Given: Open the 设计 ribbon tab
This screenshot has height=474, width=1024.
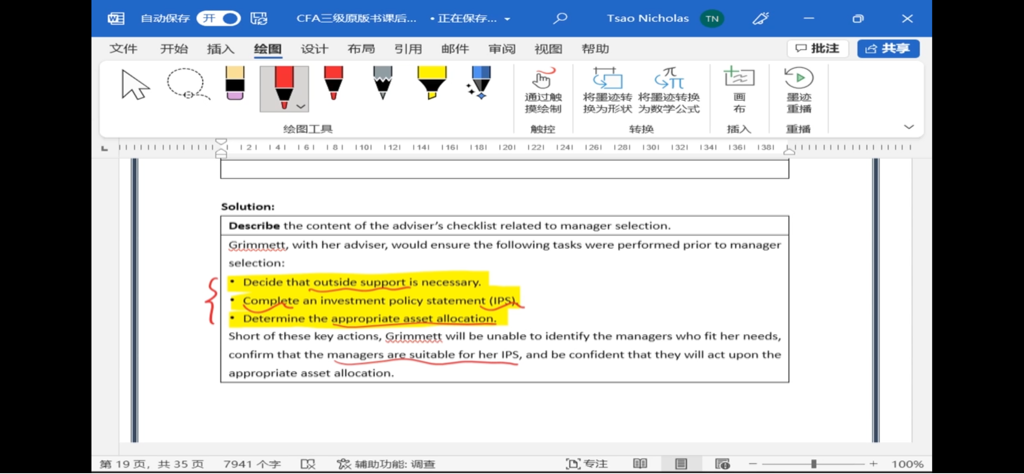Looking at the screenshot, I should (314, 49).
